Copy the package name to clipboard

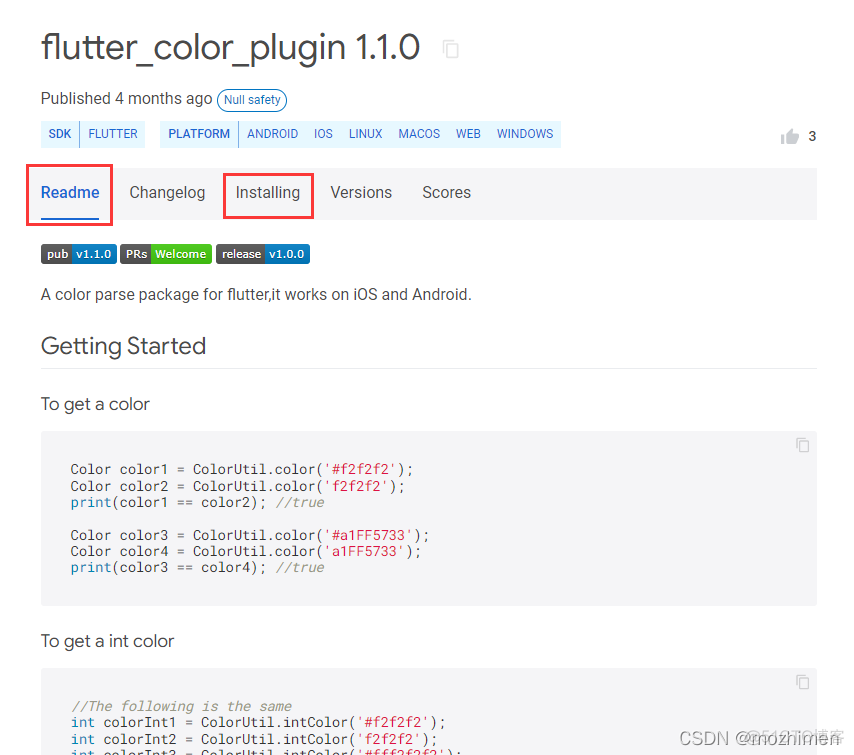pos(450,48)
